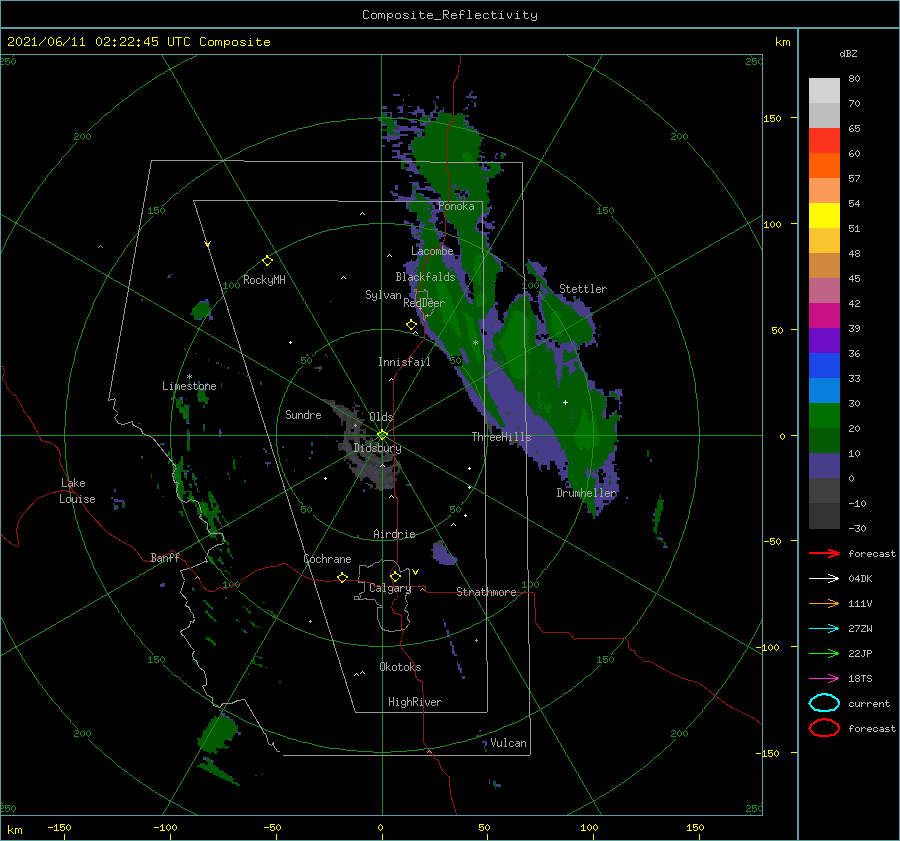This screenshot has width=900, height=841.
Task: Click the red forecast arrow in legend
Action: pyautogui.click(x=824, y=553)
